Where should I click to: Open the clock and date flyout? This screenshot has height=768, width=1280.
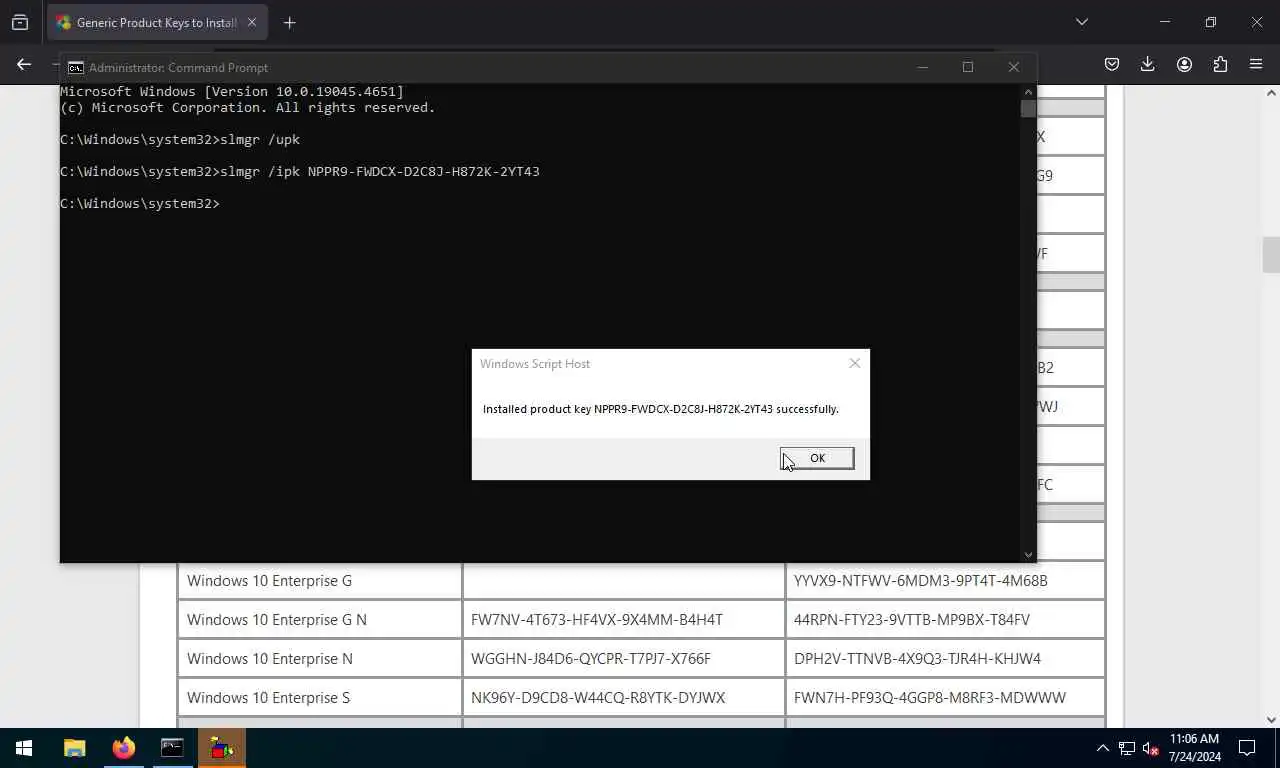pyautogui.click(x=1195, y=748)
